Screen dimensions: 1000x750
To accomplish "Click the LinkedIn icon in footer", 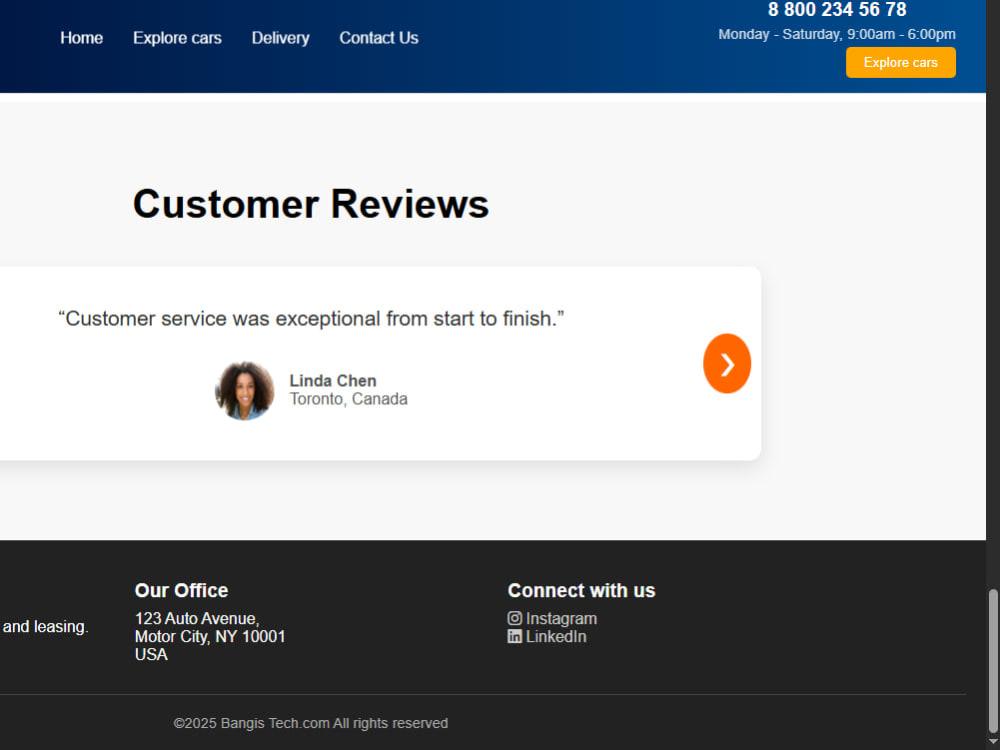I will (x=515, y=636).
